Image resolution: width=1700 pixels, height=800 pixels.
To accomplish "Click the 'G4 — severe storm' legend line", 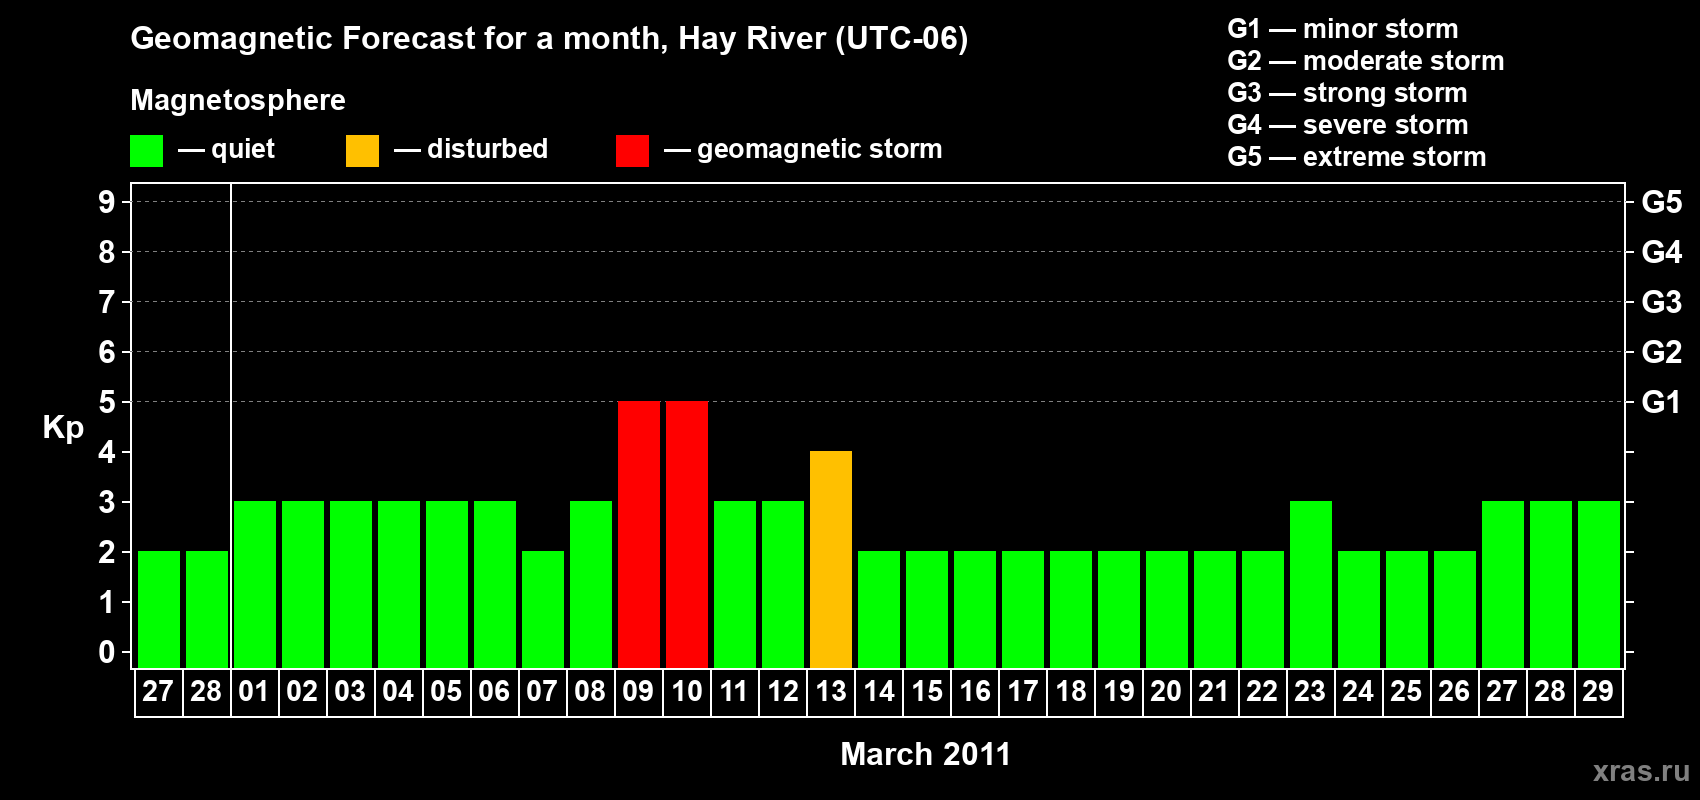I will 1348,125.
